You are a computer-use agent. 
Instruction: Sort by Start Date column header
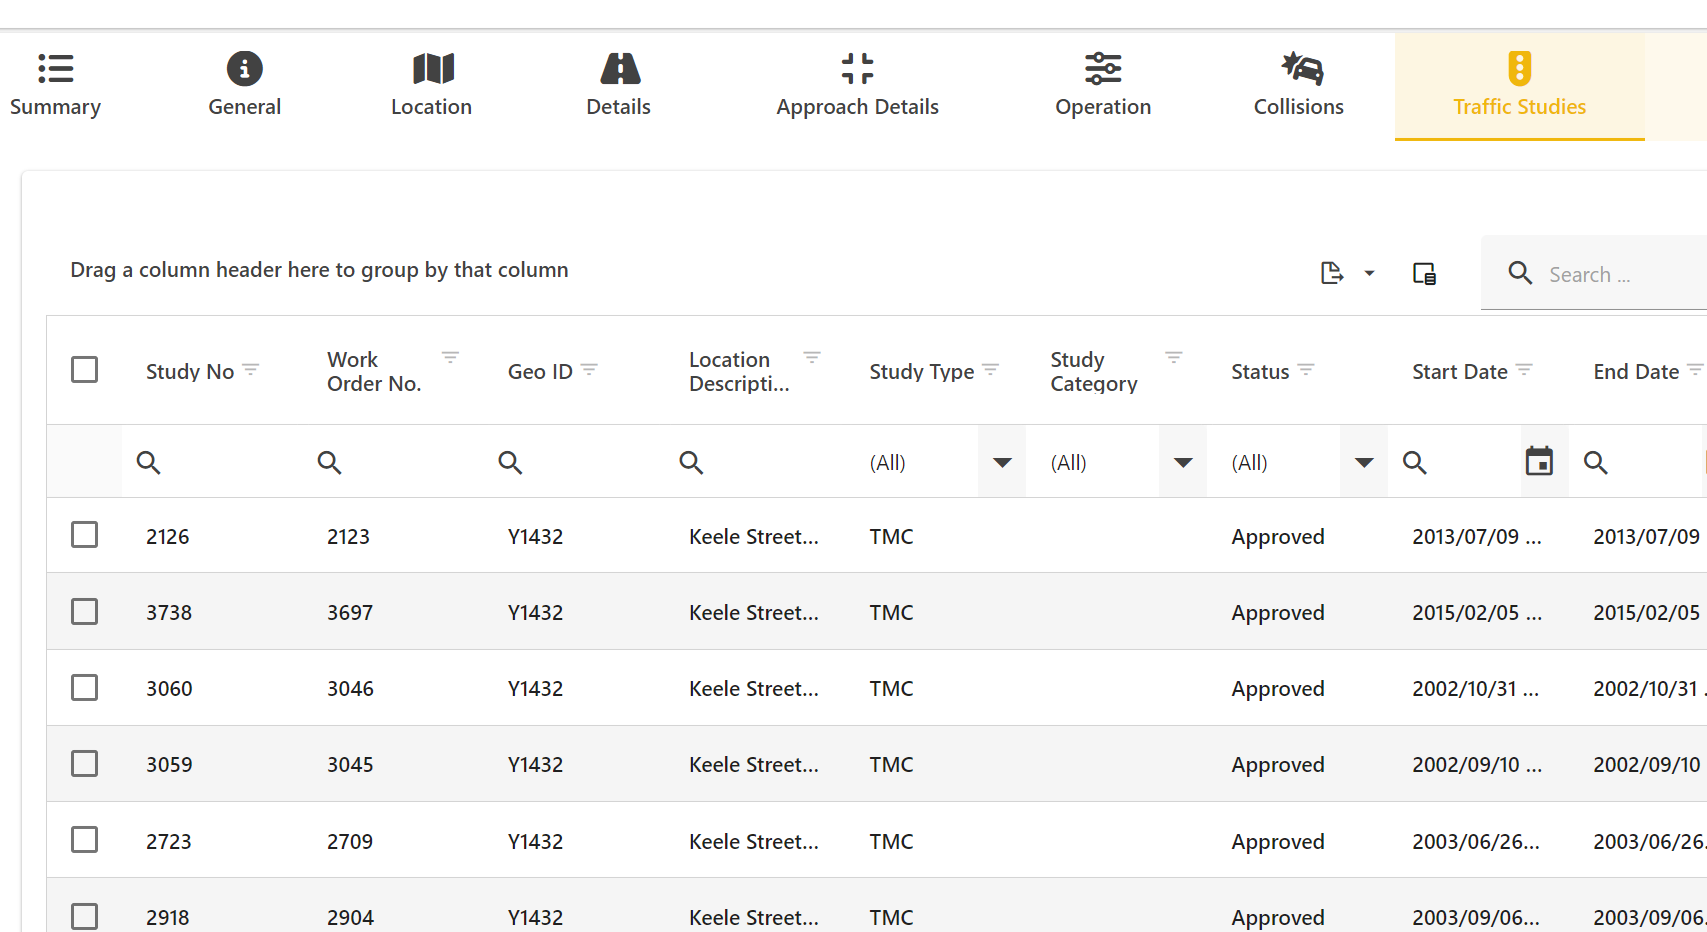(1459, 371)
